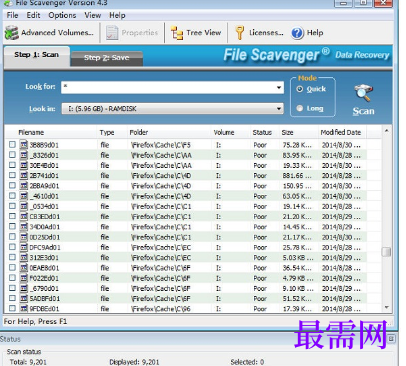Click the 881.66 size cell
This screenshot has width=406, height=366.
click(297, 176)
